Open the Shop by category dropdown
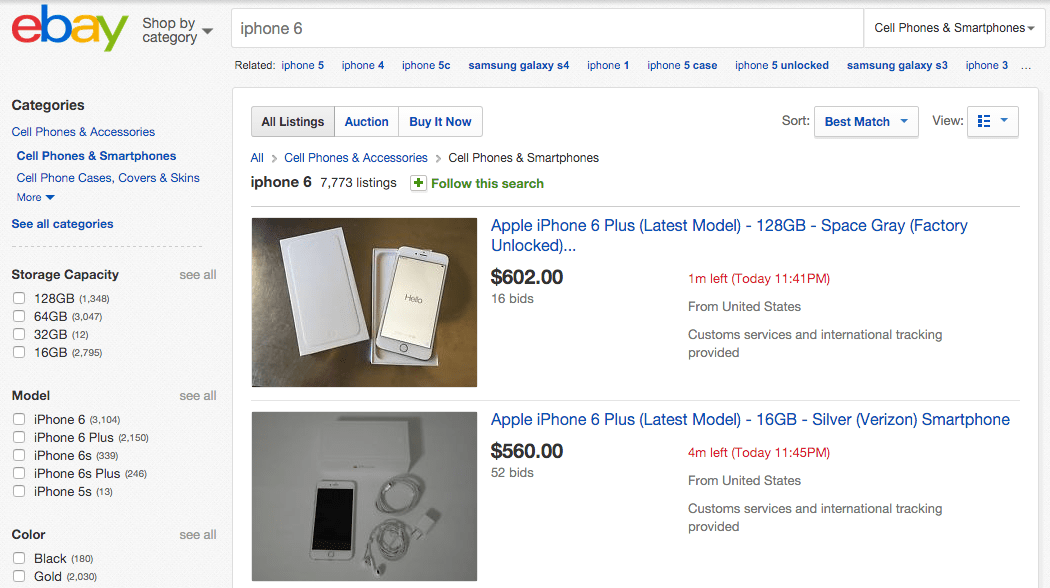 (x=176, y=28)
